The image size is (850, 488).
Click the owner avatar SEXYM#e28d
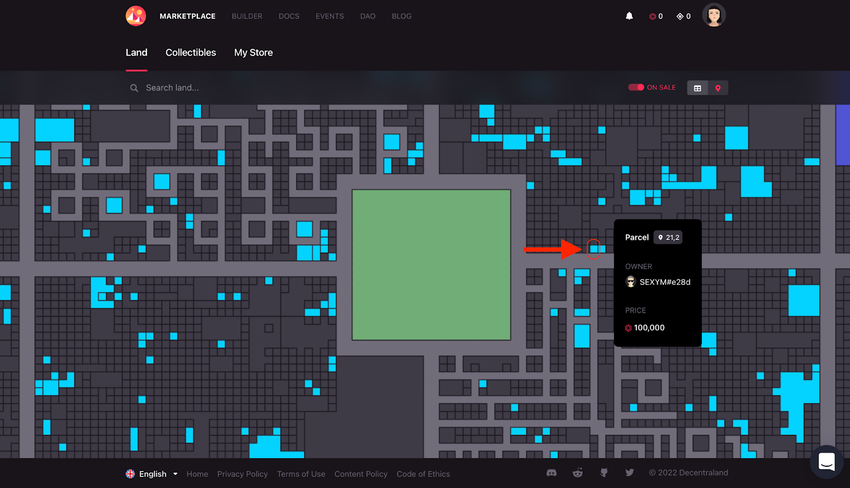click(x=630, y=282)
